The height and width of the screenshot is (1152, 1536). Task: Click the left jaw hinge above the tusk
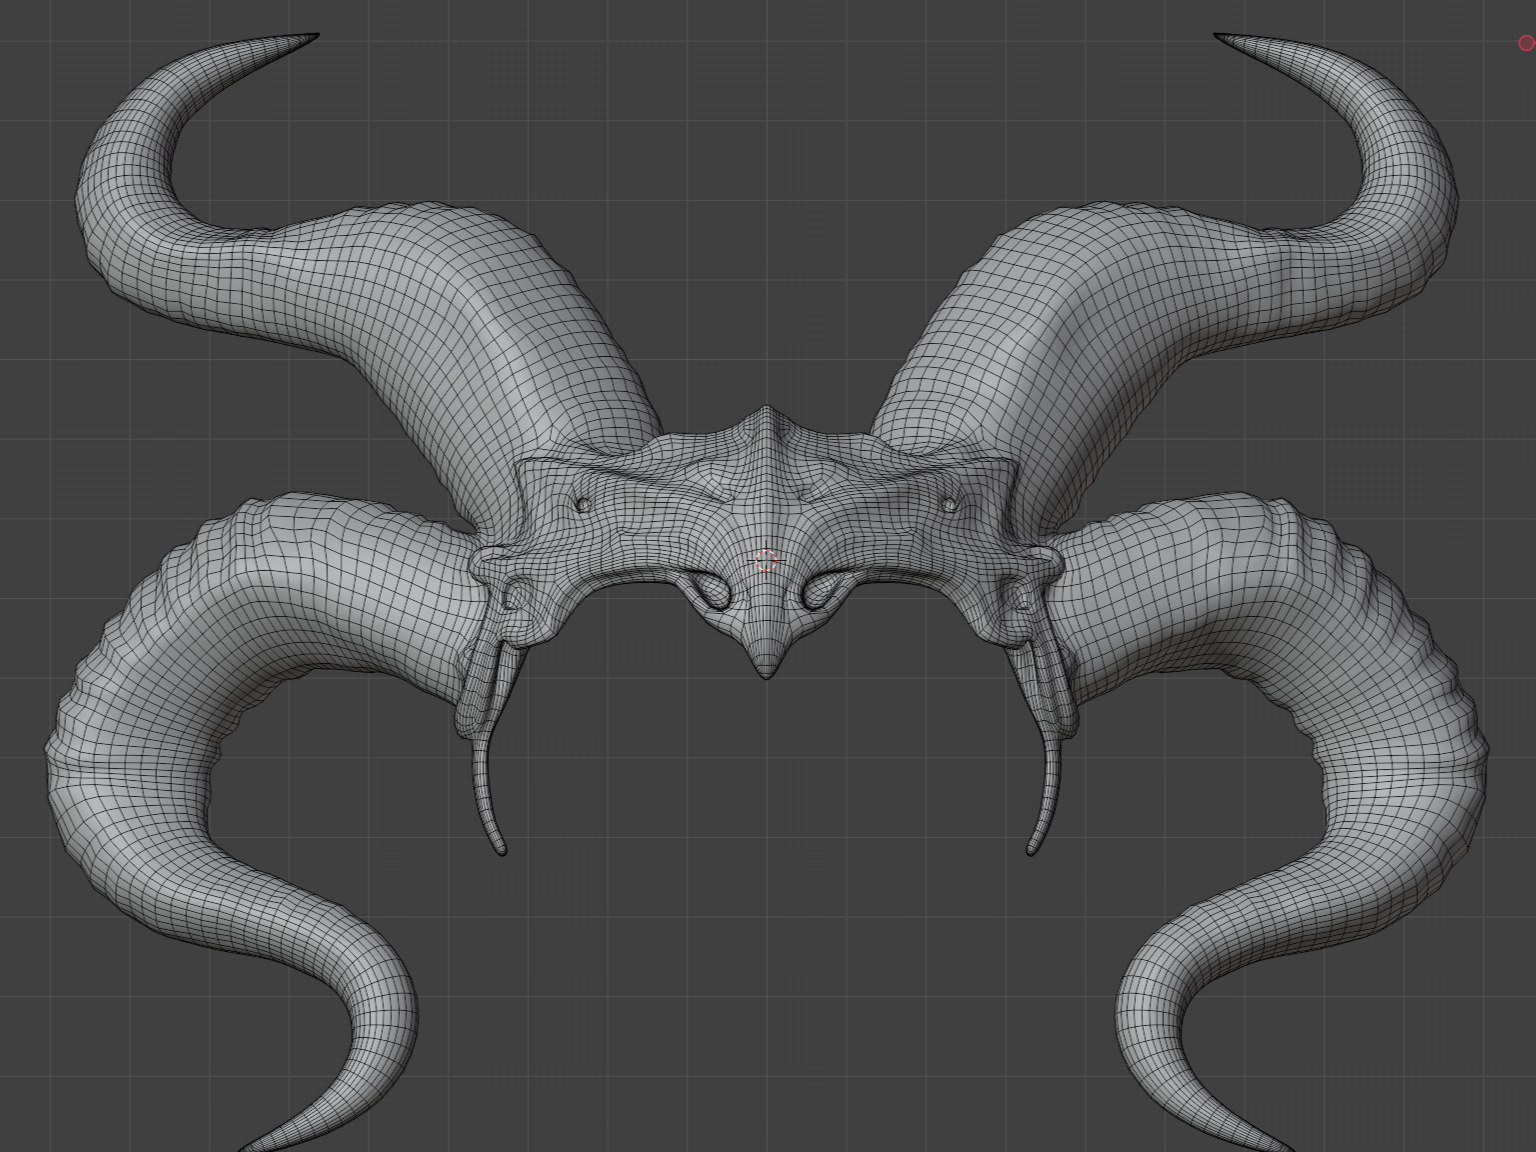point(514,598)
